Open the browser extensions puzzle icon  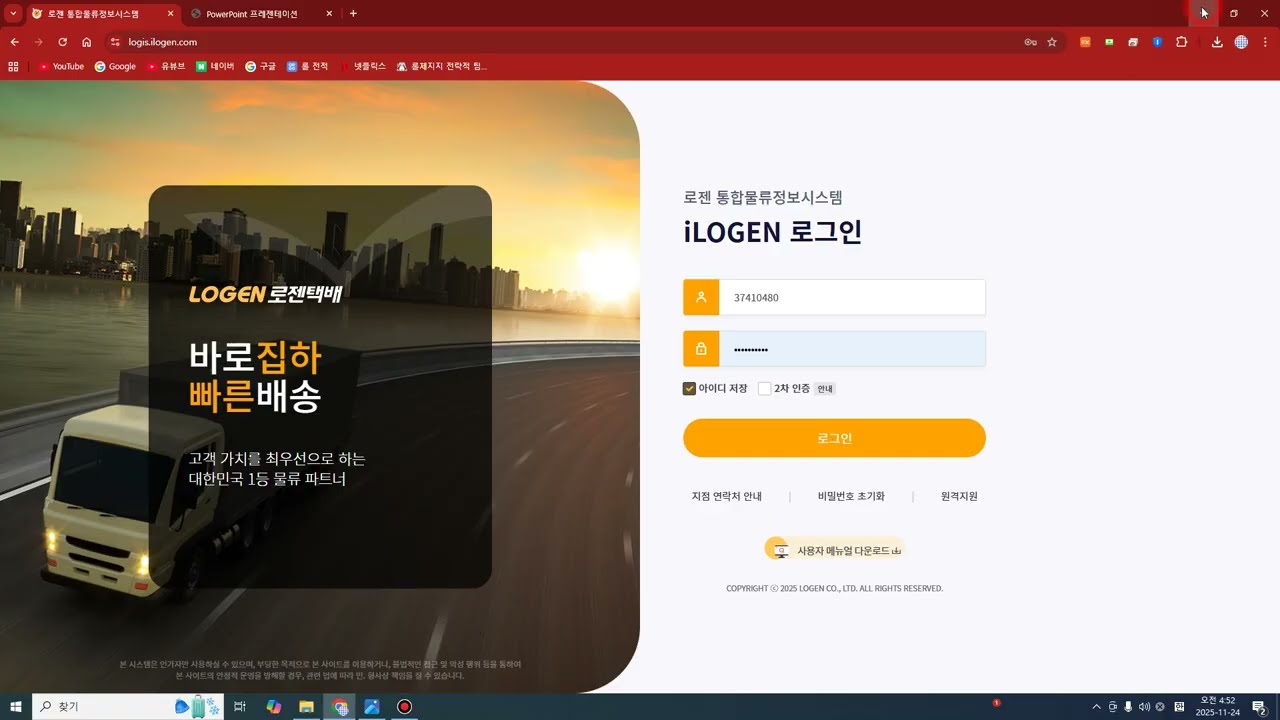tap(1181, 42)
